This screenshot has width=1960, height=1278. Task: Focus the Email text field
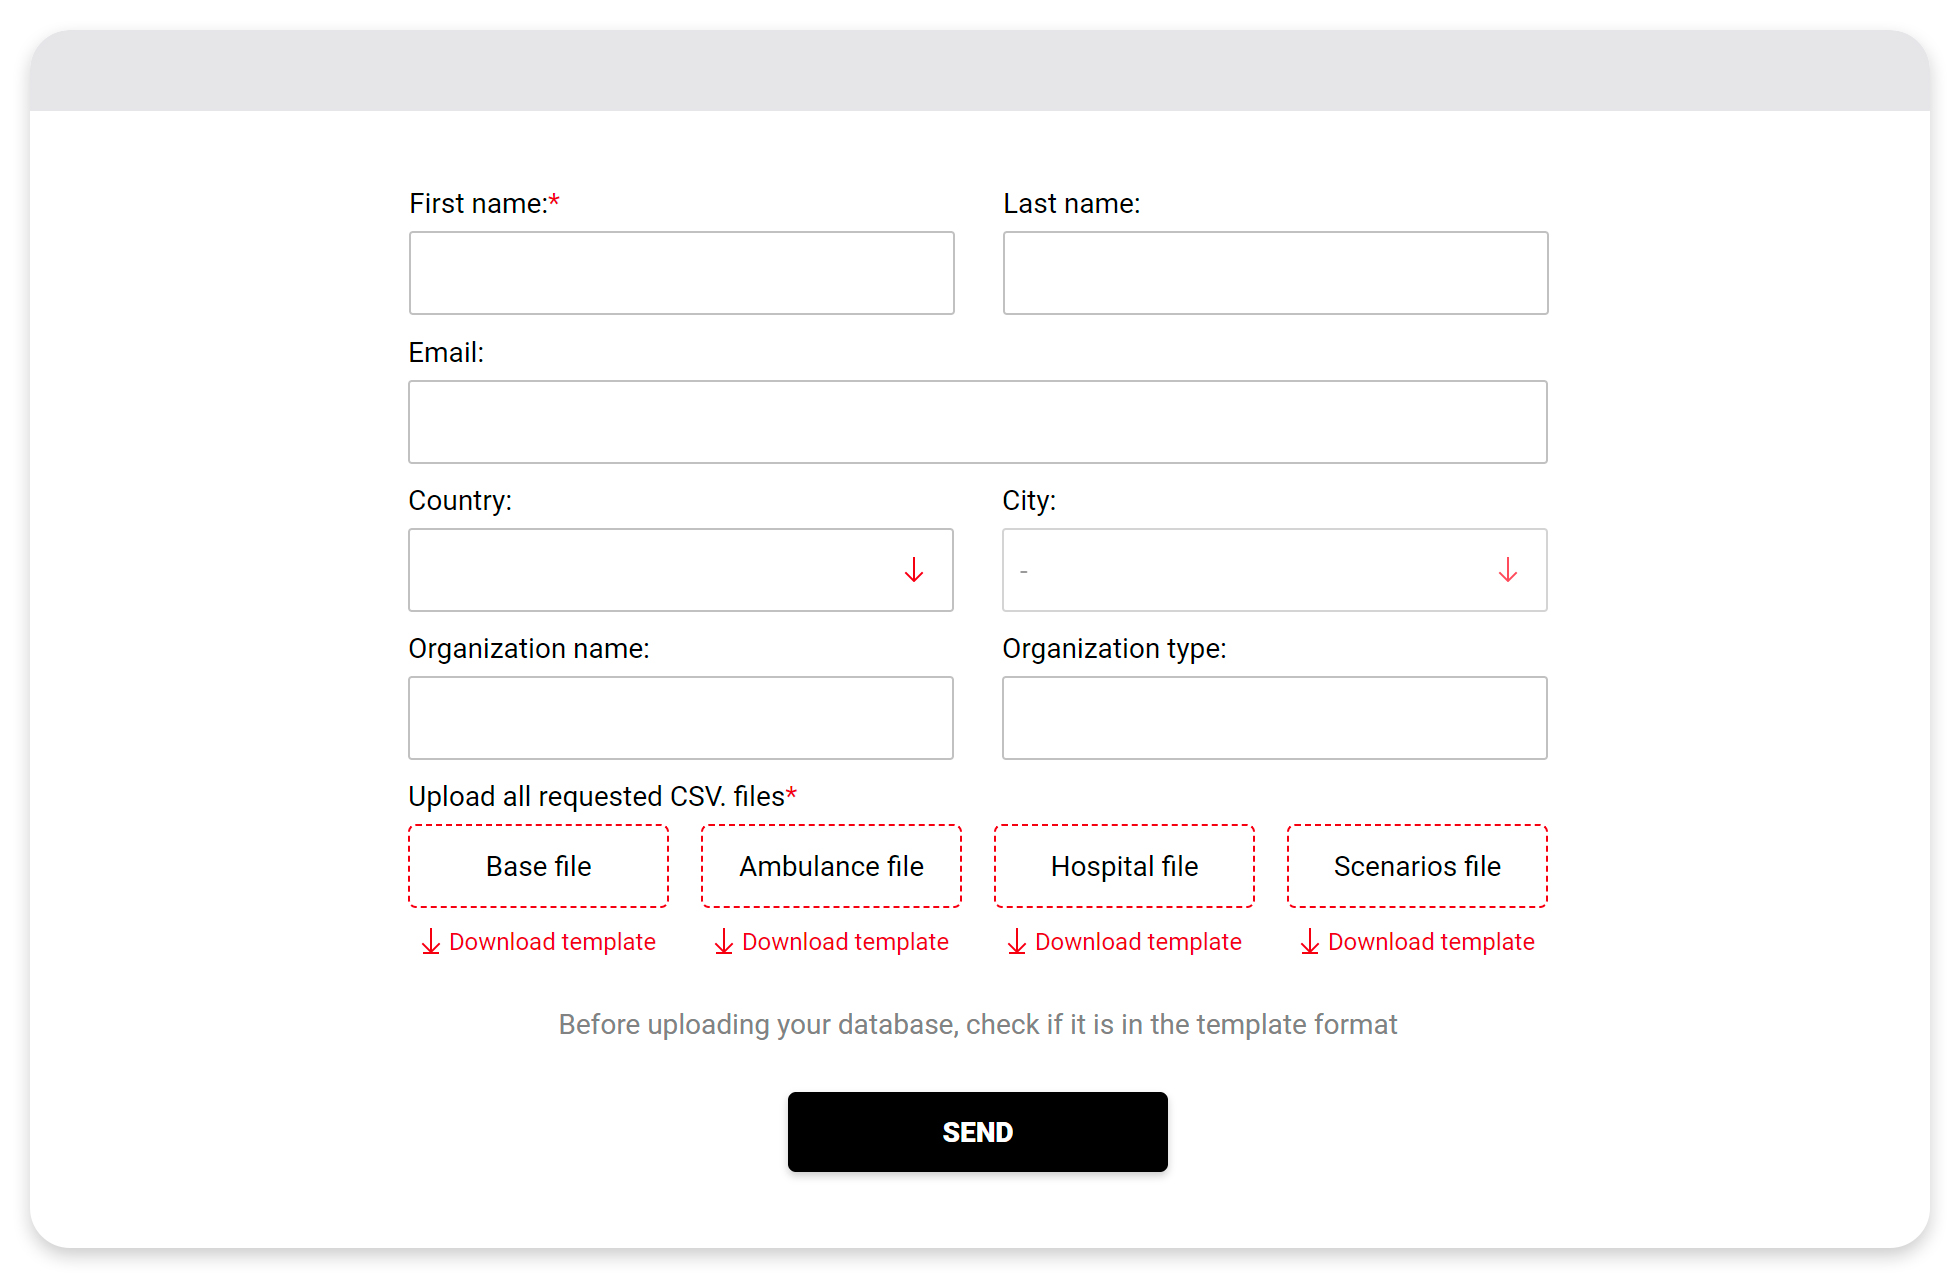[x=977, y=422]
